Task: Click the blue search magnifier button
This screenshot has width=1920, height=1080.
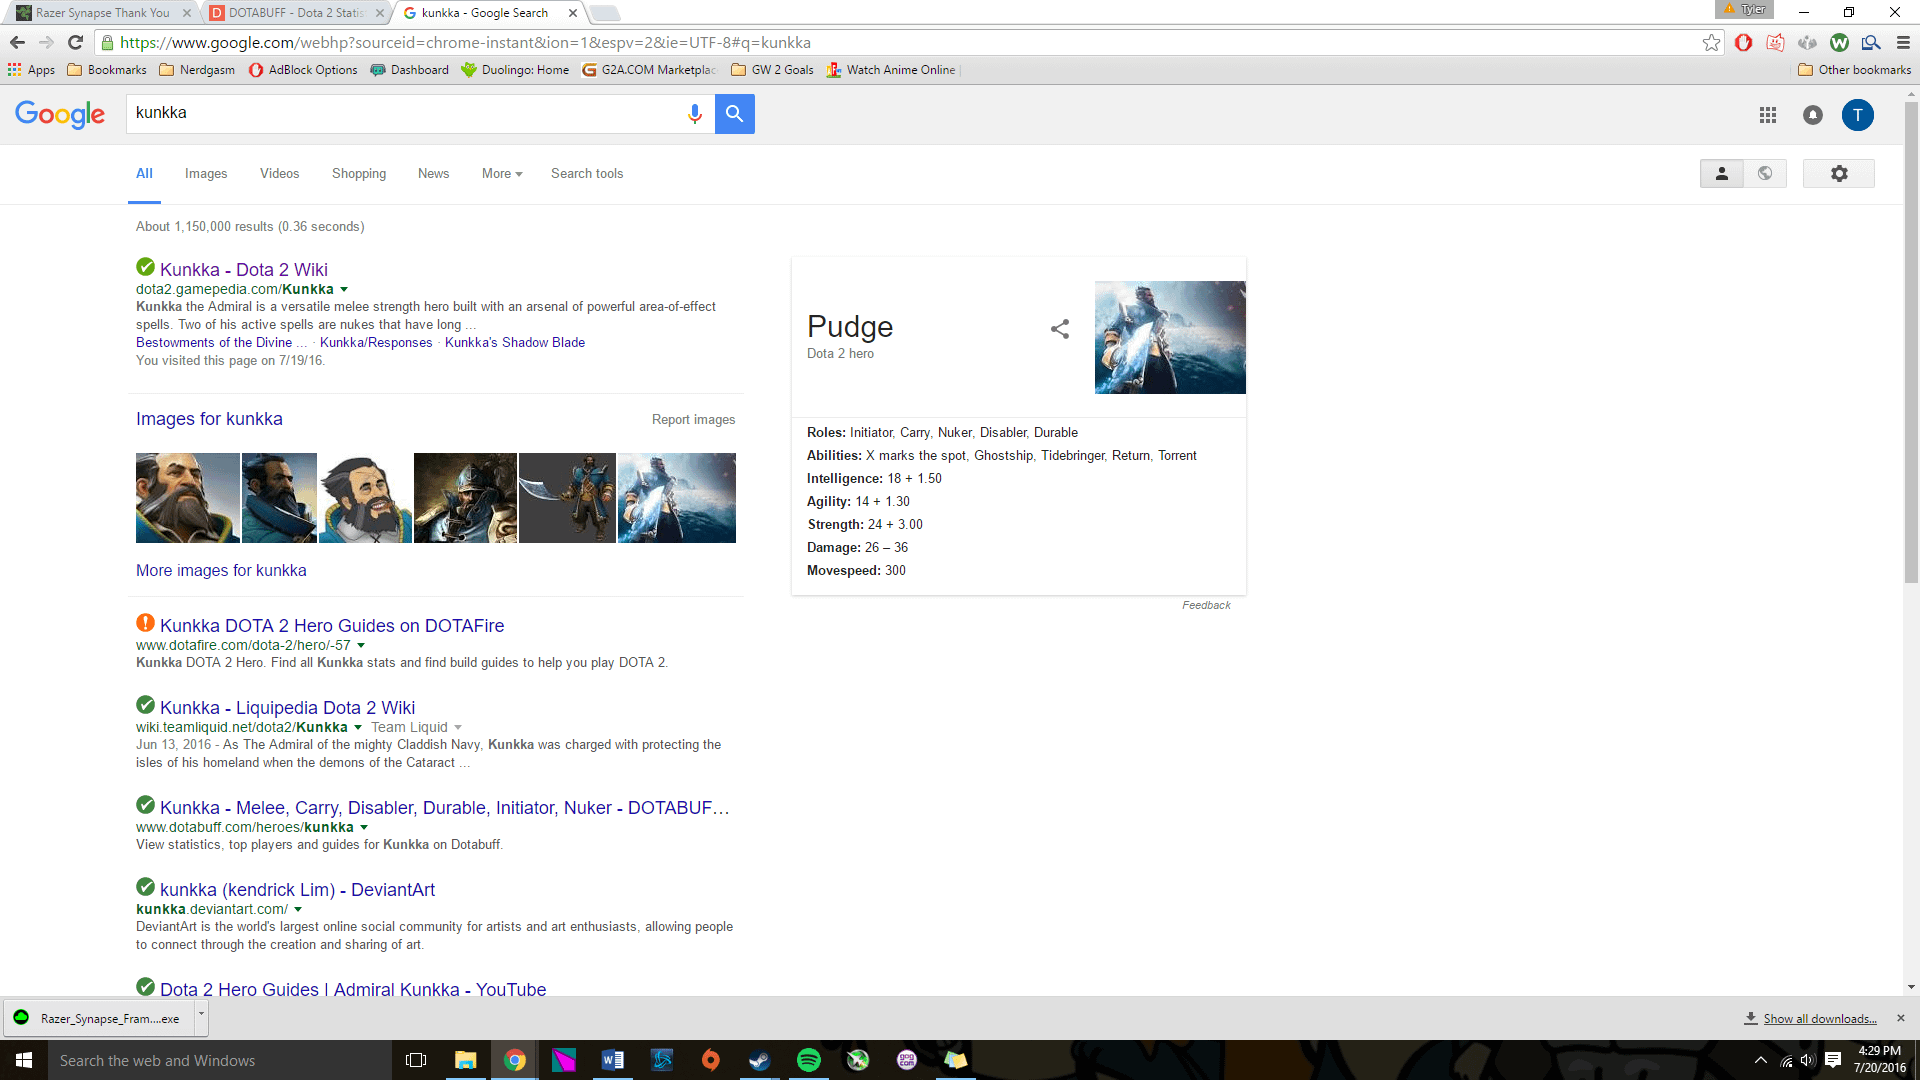Action: click(x=734, y=114)
